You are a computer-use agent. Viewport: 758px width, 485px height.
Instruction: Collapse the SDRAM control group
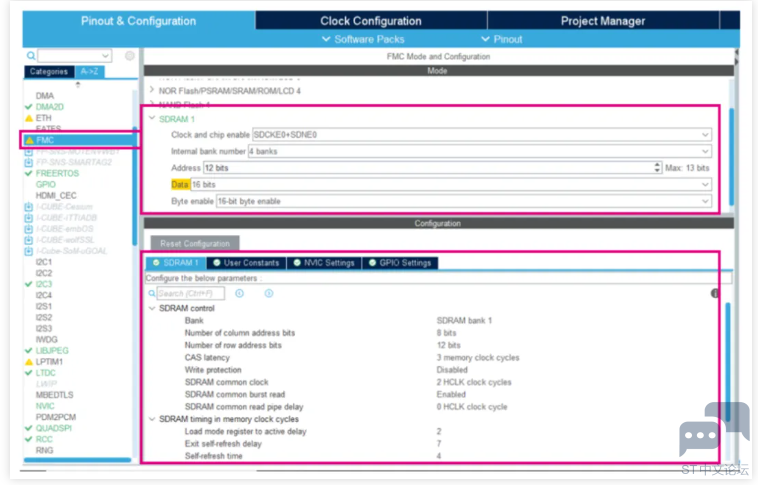tap(152, 308)
